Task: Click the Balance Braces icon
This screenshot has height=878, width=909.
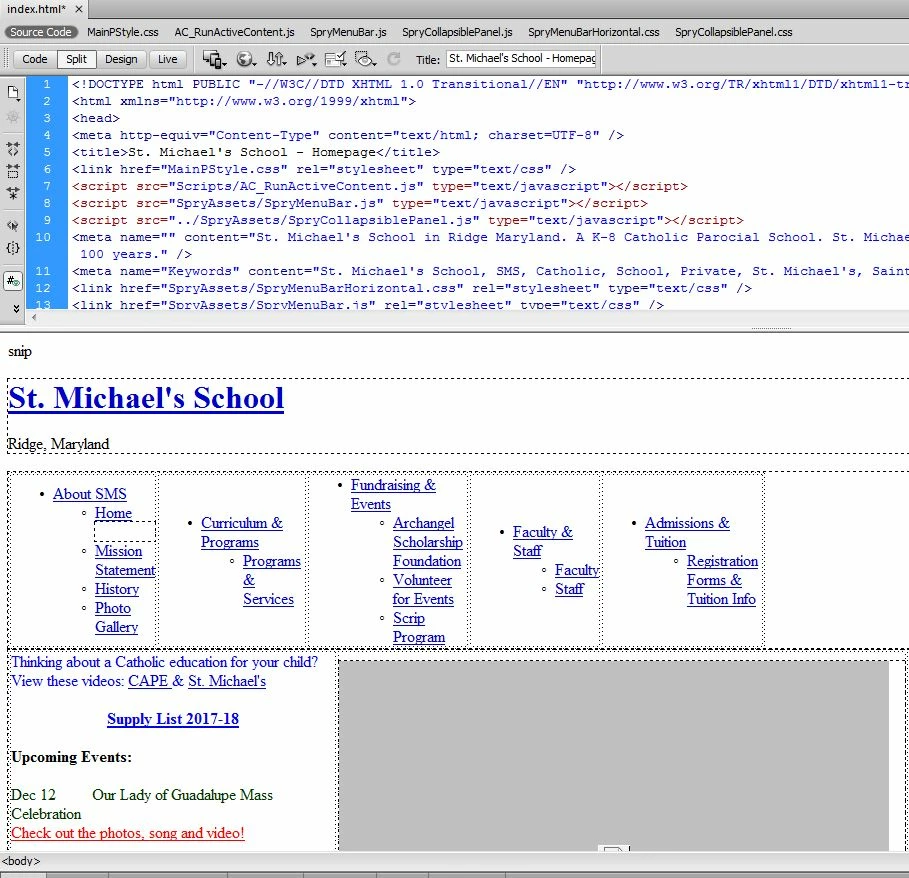Action: [x=13, y=248]
